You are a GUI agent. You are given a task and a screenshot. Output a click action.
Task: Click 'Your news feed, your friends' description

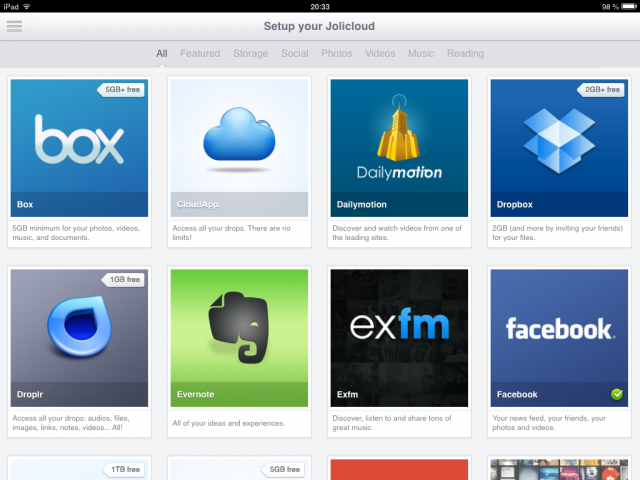(x=549, y=423)
